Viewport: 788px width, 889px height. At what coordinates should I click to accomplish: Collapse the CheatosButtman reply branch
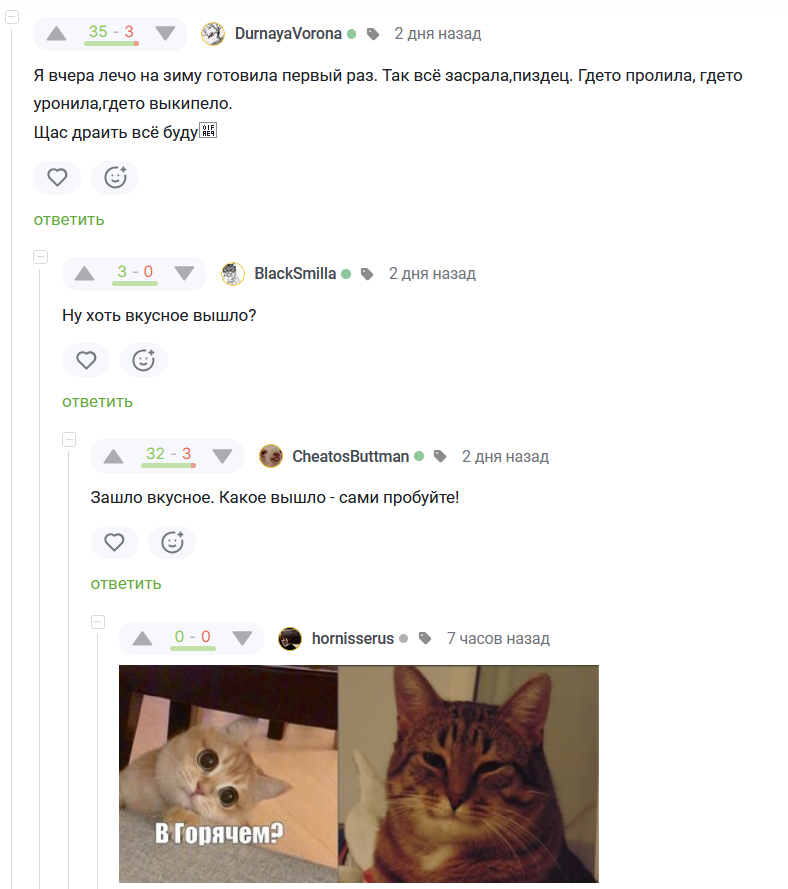(x=69, y=439)
